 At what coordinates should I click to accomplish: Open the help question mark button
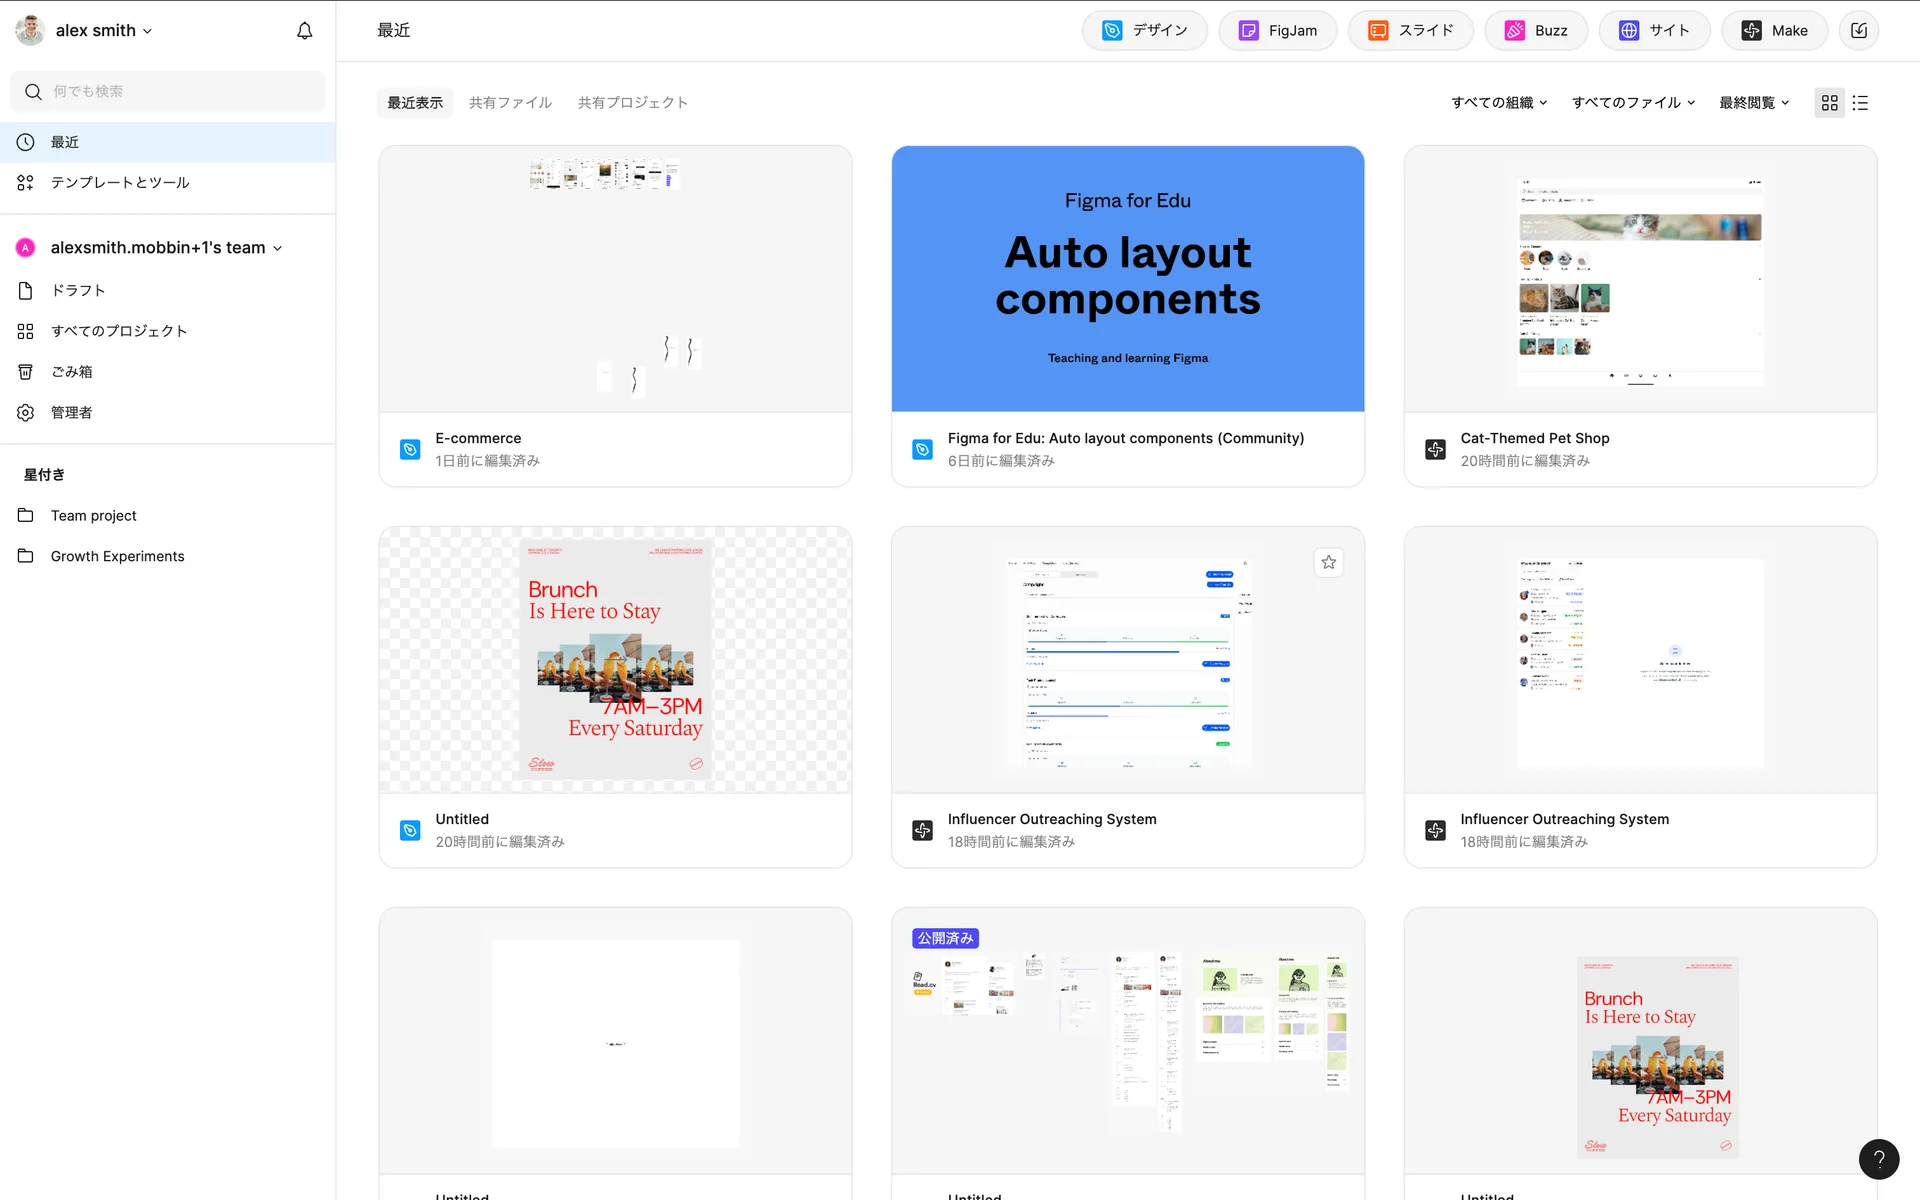pyautogui.click(x=1878, y=1159)
